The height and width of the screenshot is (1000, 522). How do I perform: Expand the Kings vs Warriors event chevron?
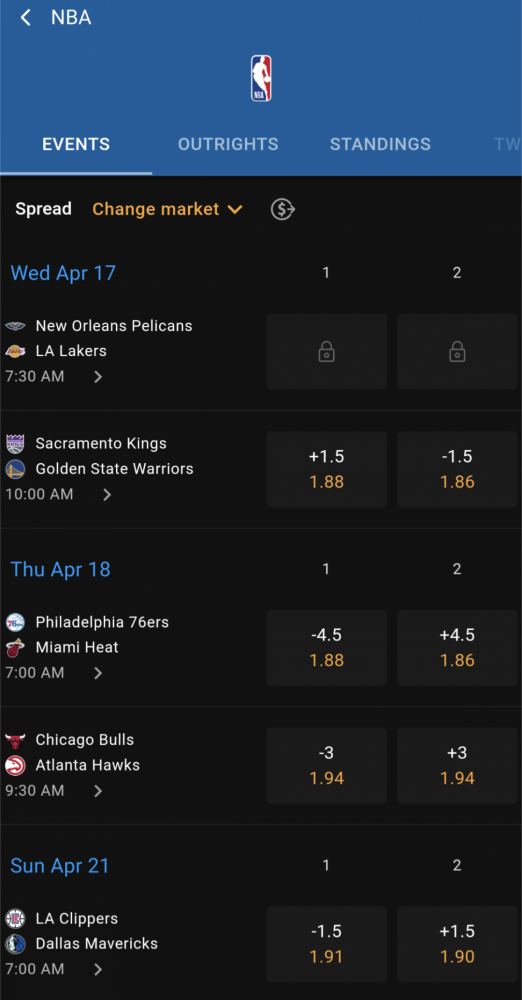click(107, 494)
